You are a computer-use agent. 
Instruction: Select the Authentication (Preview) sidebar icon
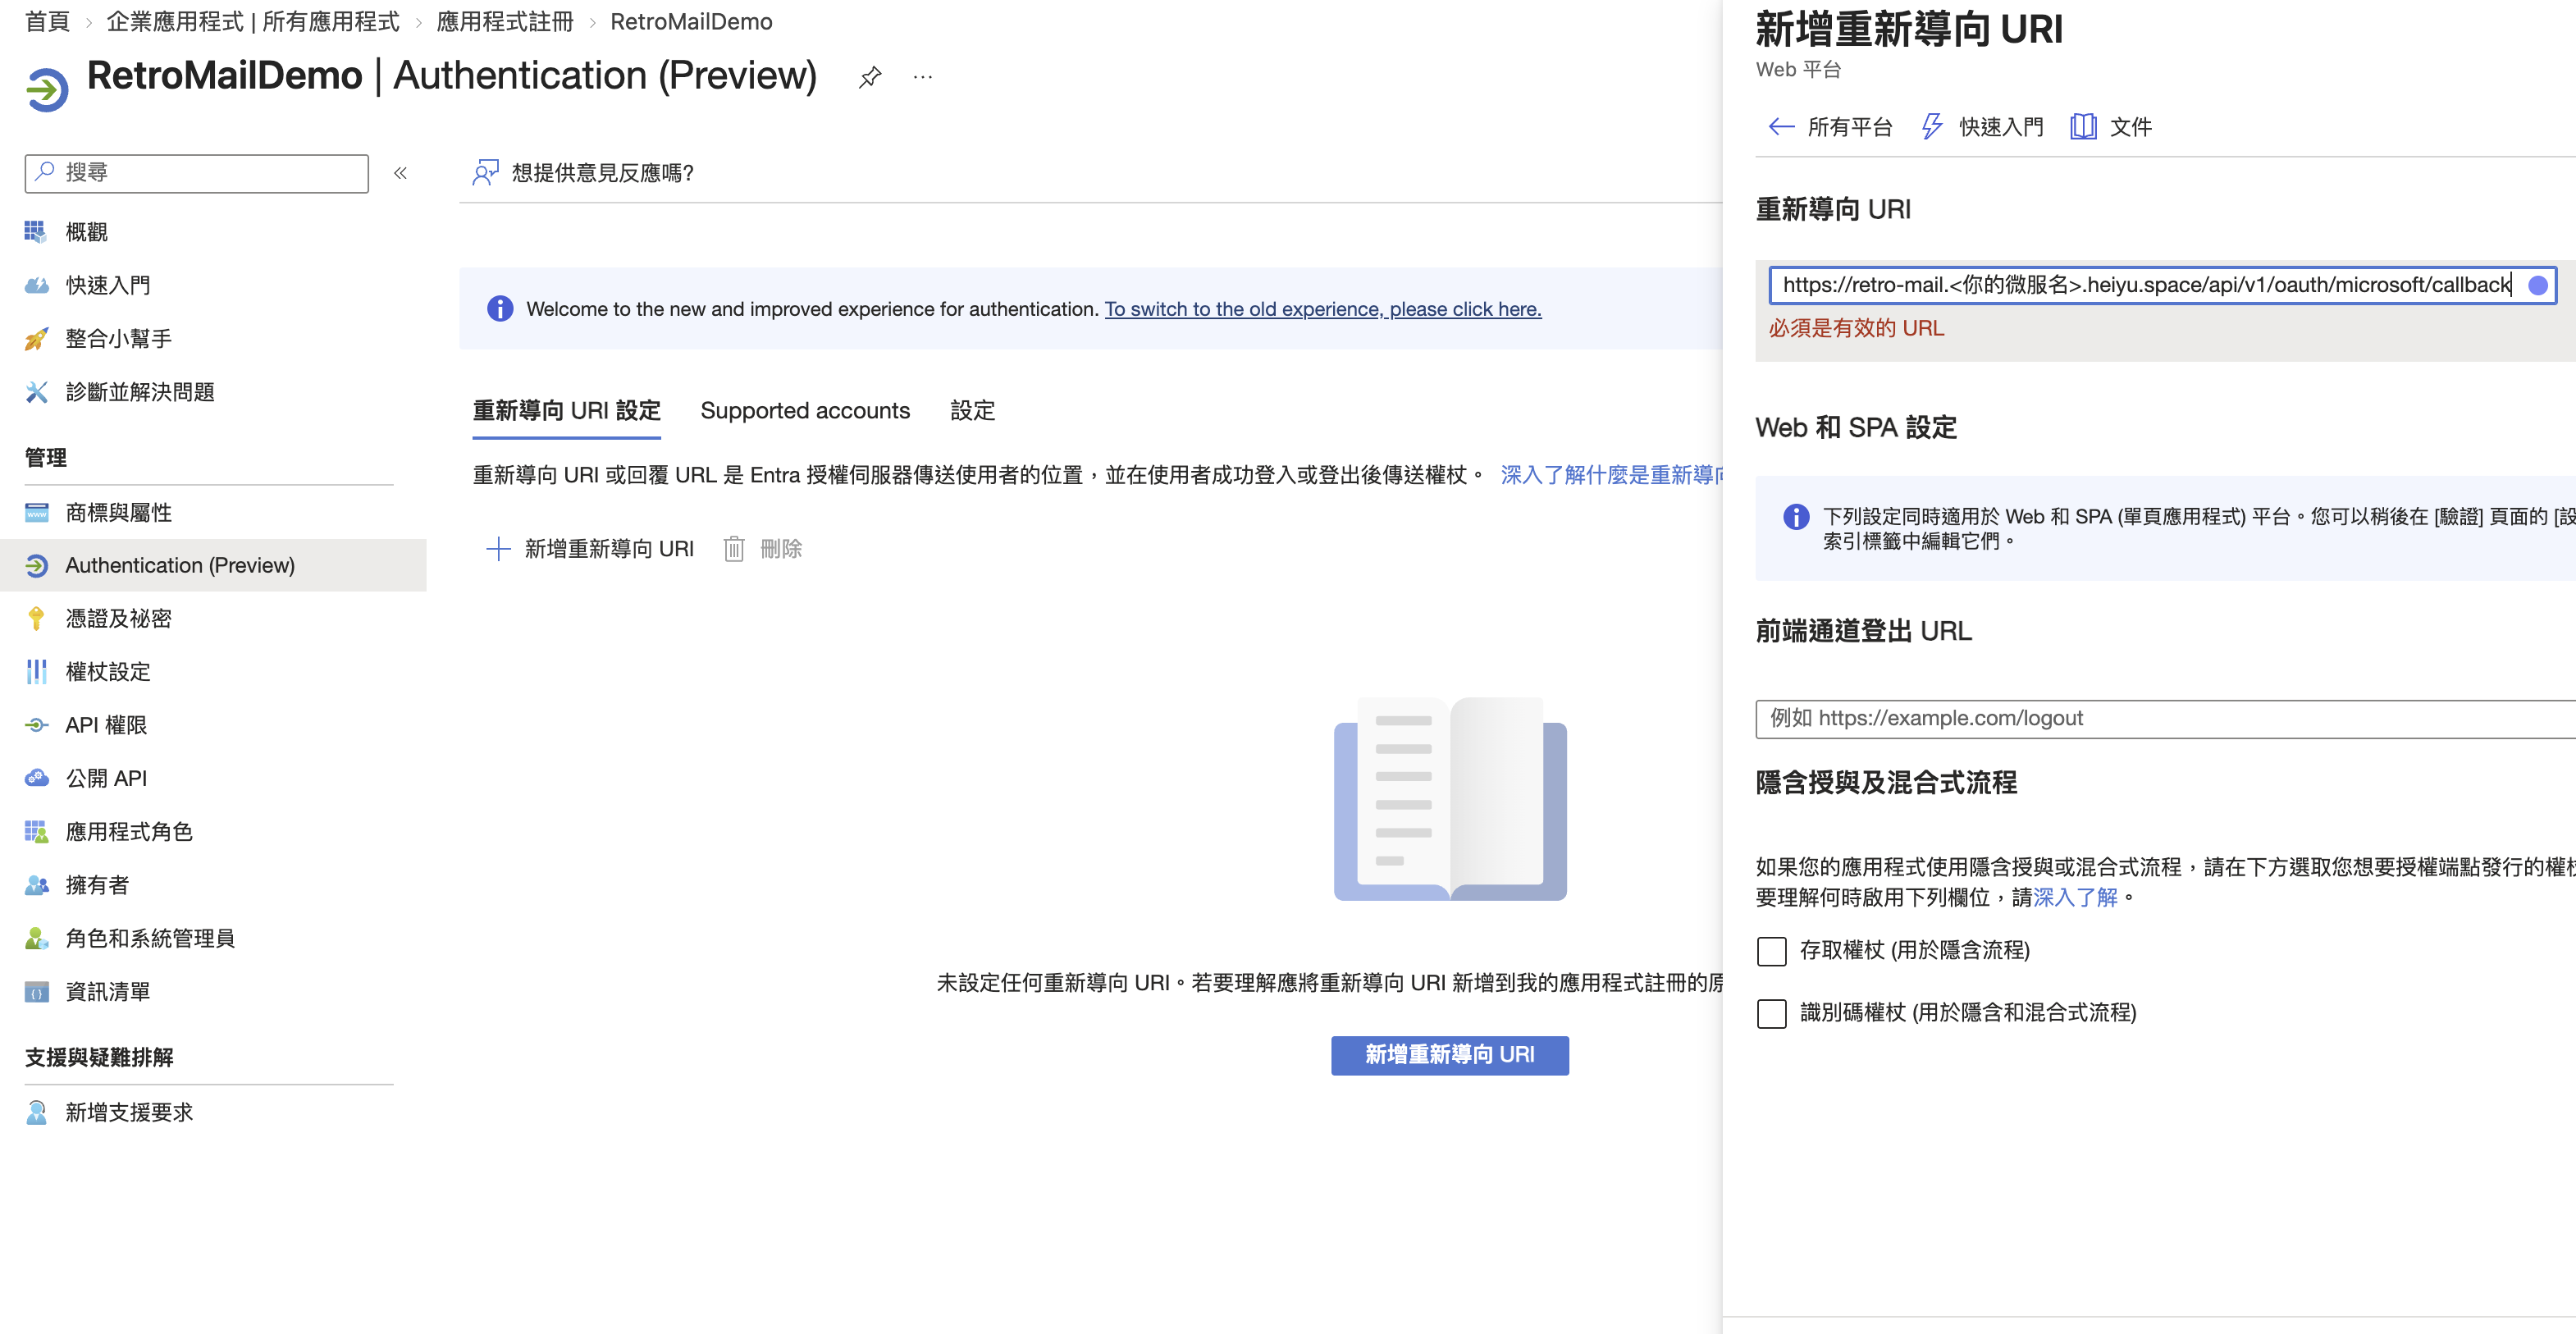click(x=36, y=566)
